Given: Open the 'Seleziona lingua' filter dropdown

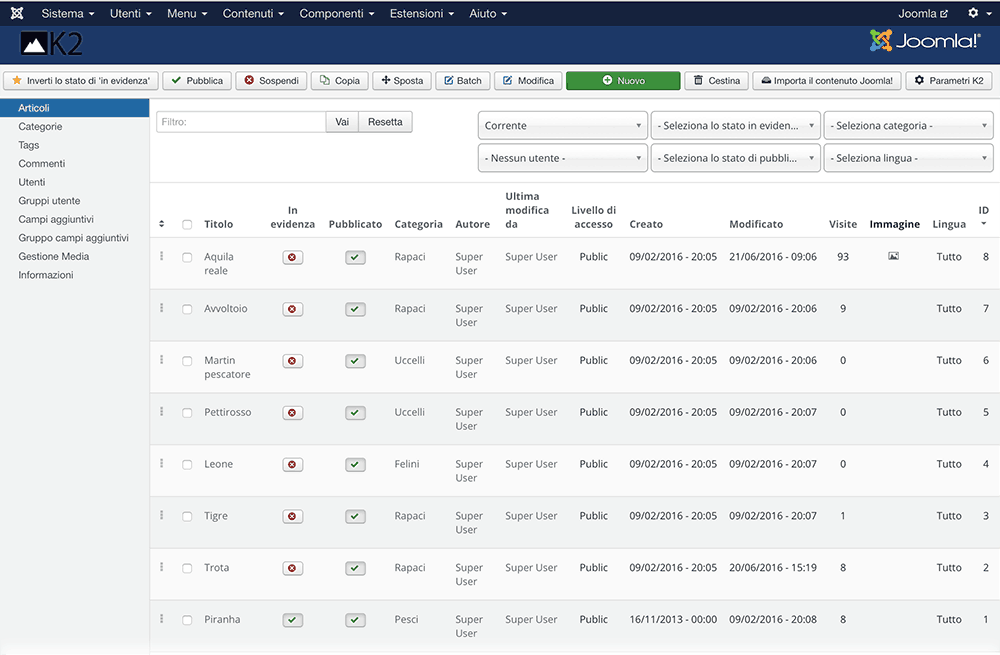Looking at the screenshot, I should pos(908,158).
